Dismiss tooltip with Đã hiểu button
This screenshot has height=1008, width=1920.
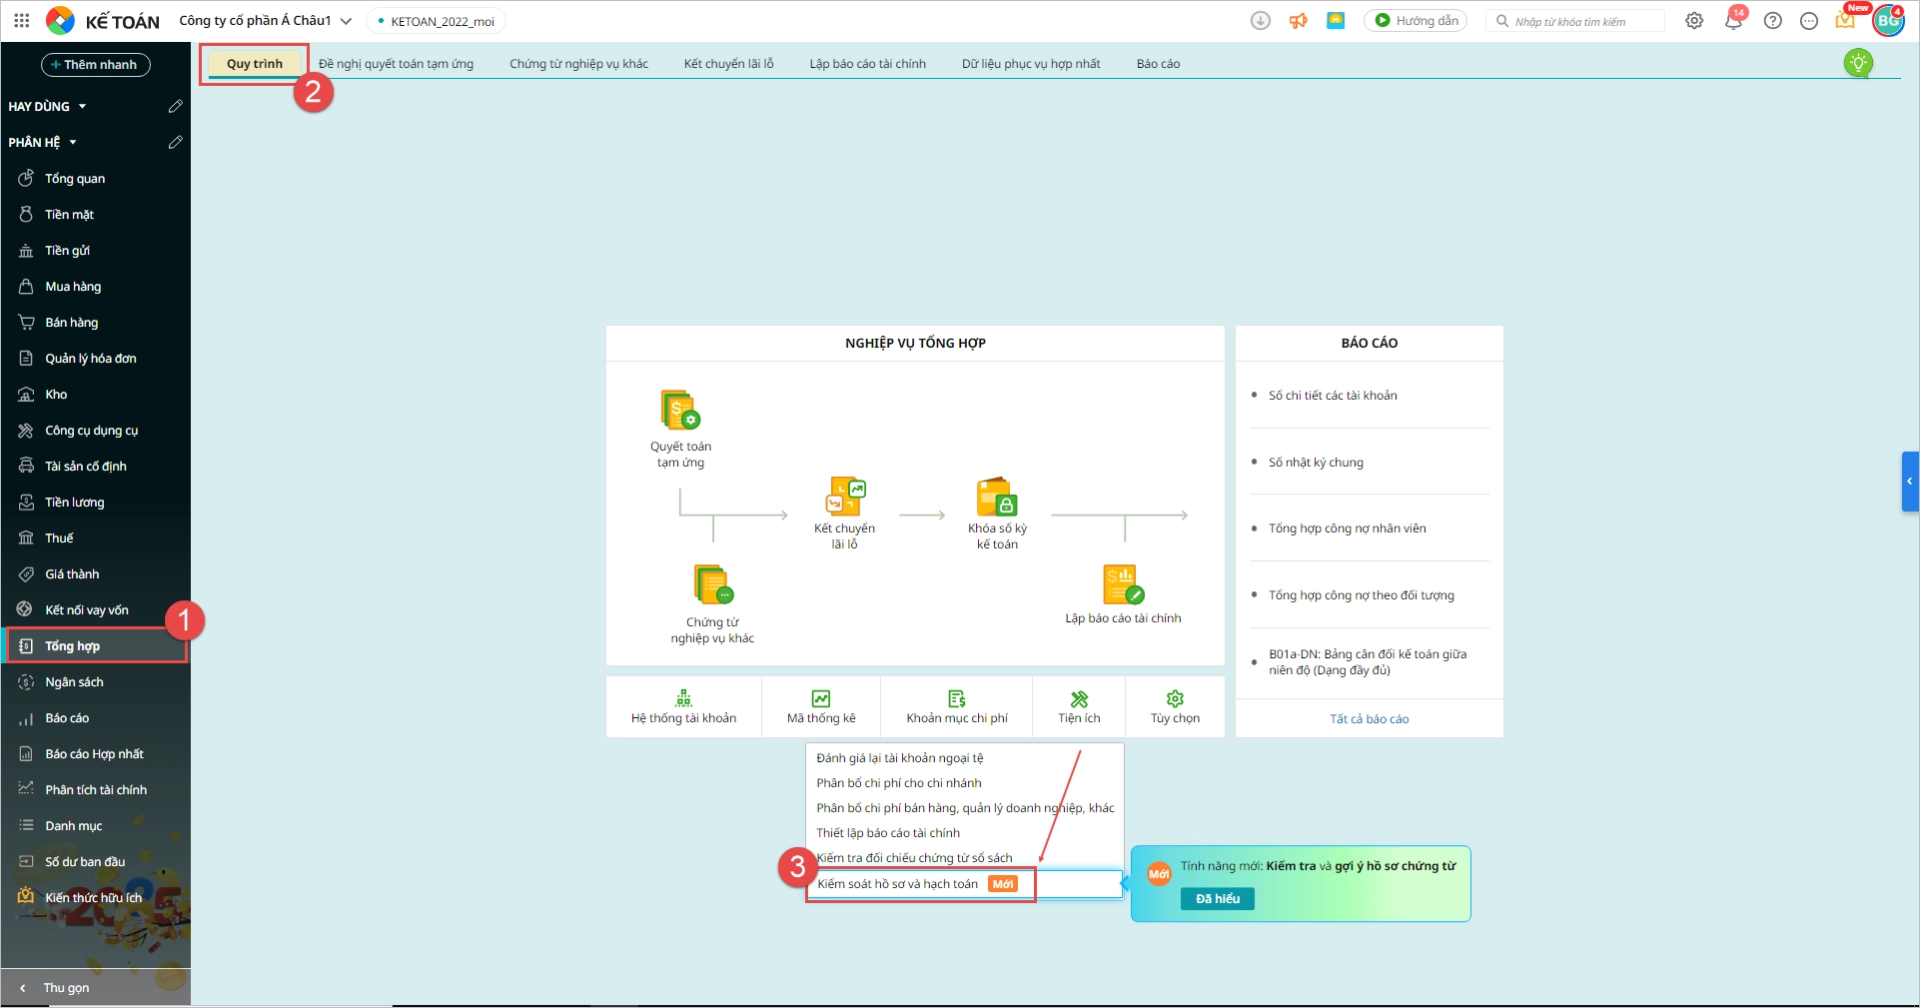pos(1217,898)
